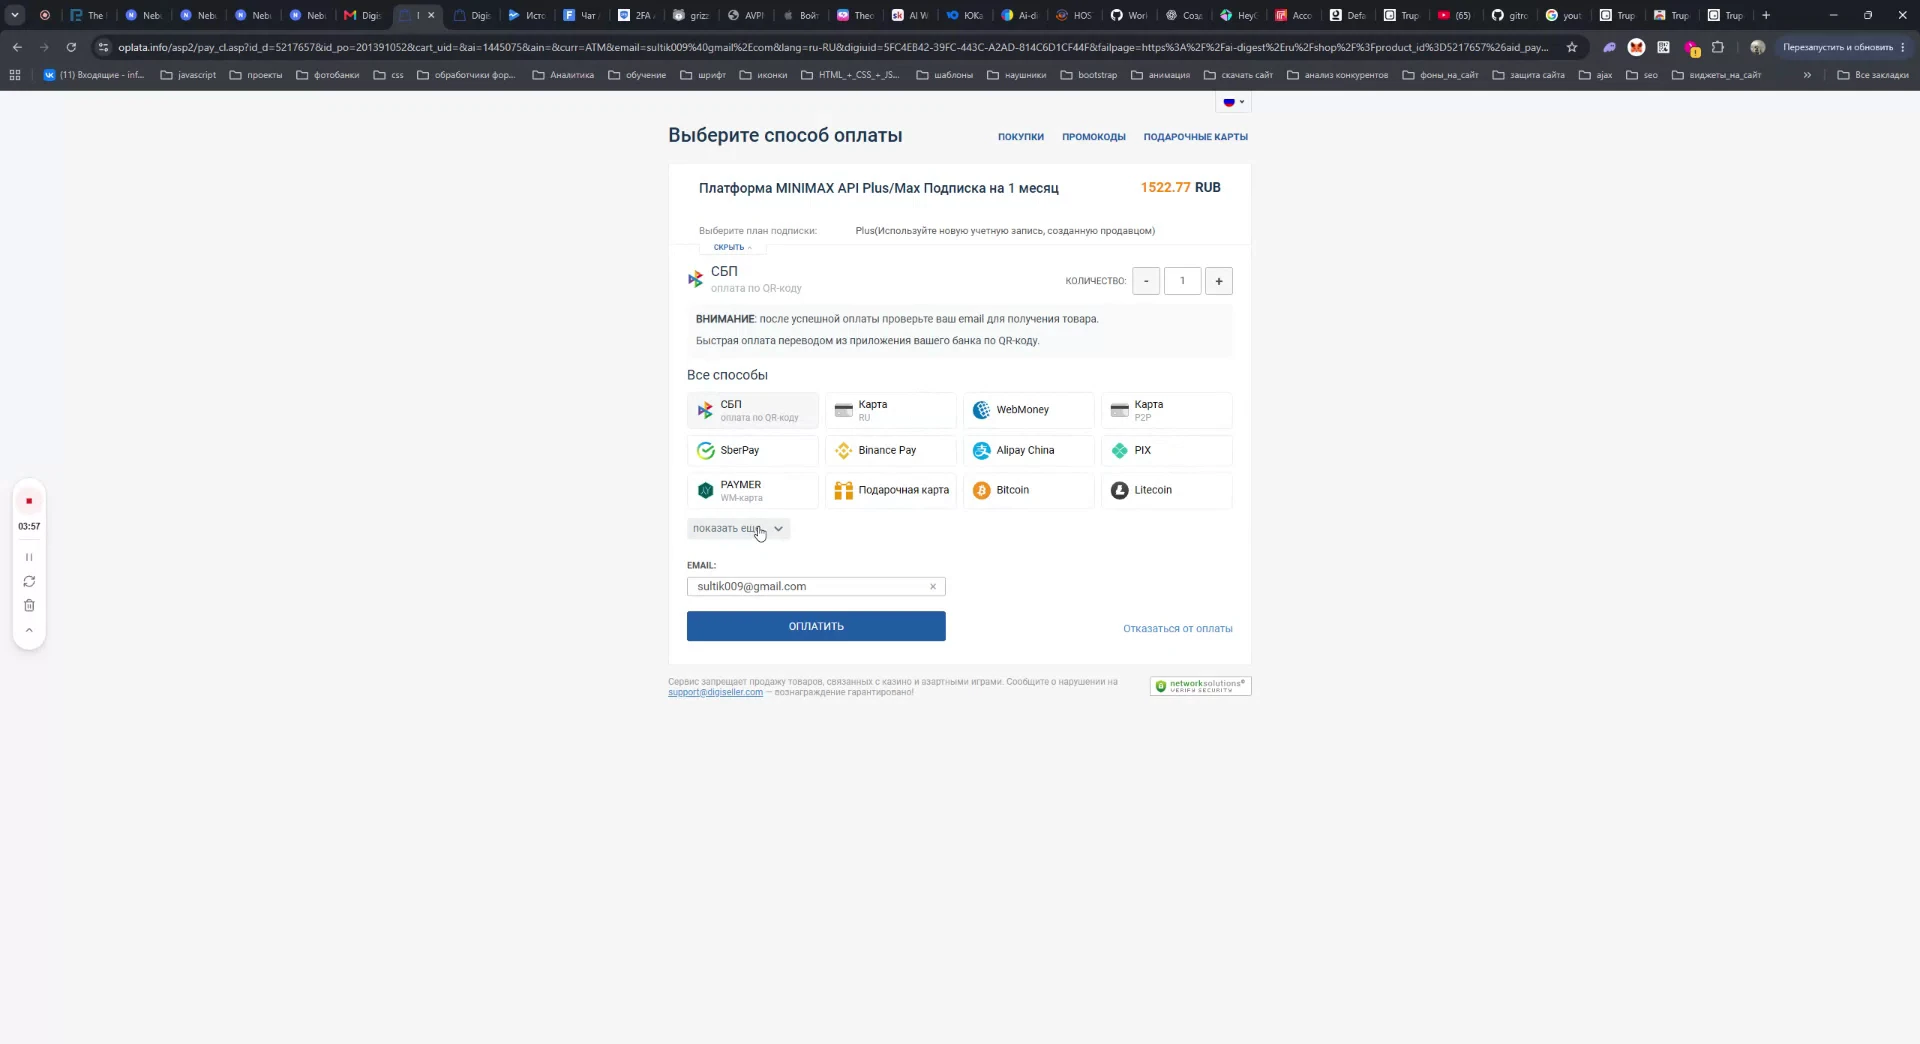Increase quantity with plus button

[1219, 281]
